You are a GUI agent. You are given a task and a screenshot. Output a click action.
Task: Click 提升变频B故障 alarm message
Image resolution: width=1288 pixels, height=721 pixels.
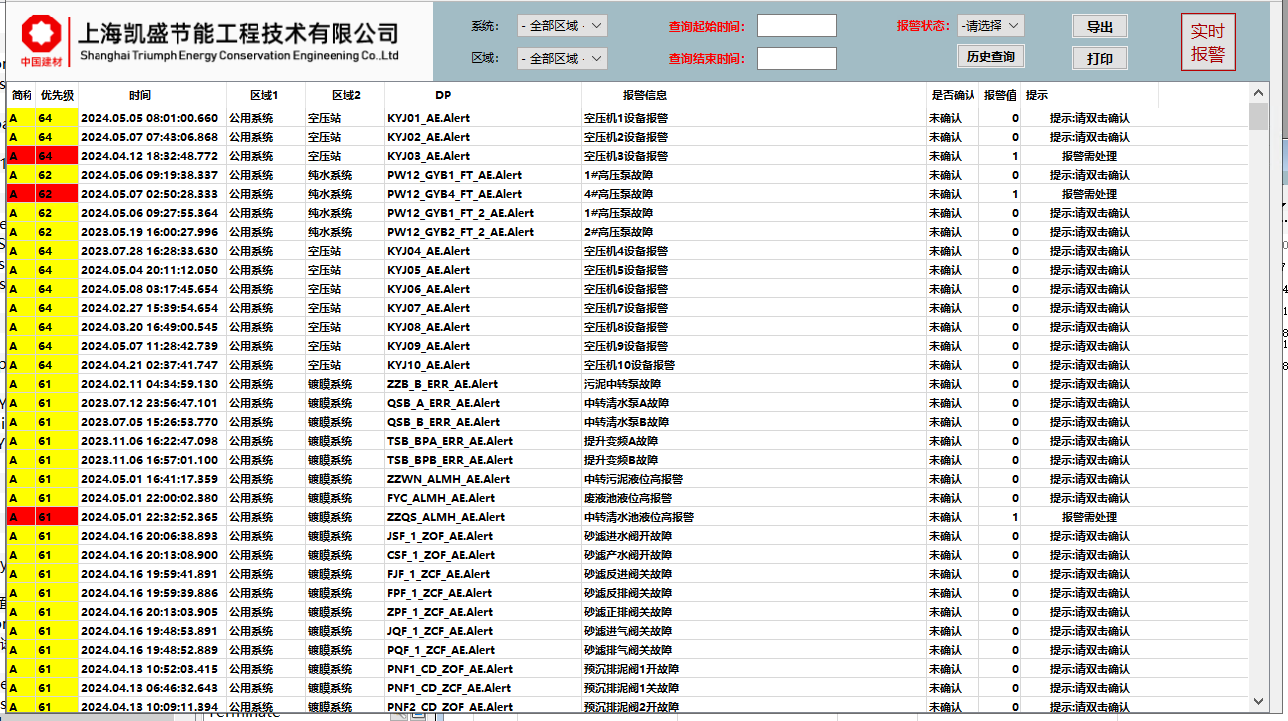(x=621, y=460)
